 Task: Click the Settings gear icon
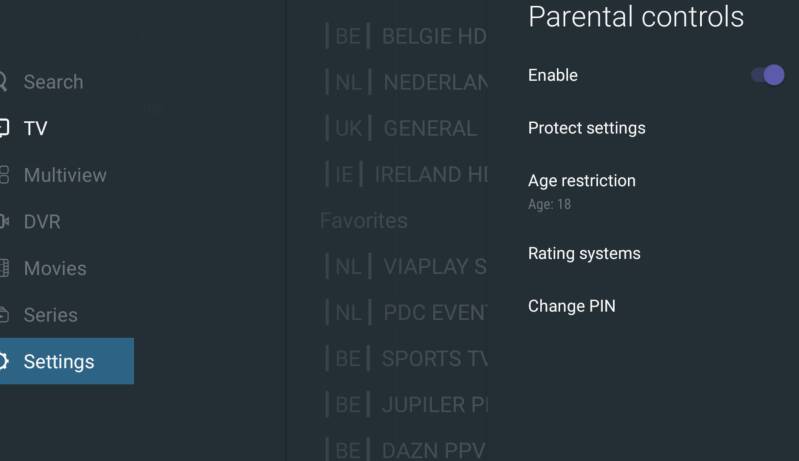pos(3,361)
